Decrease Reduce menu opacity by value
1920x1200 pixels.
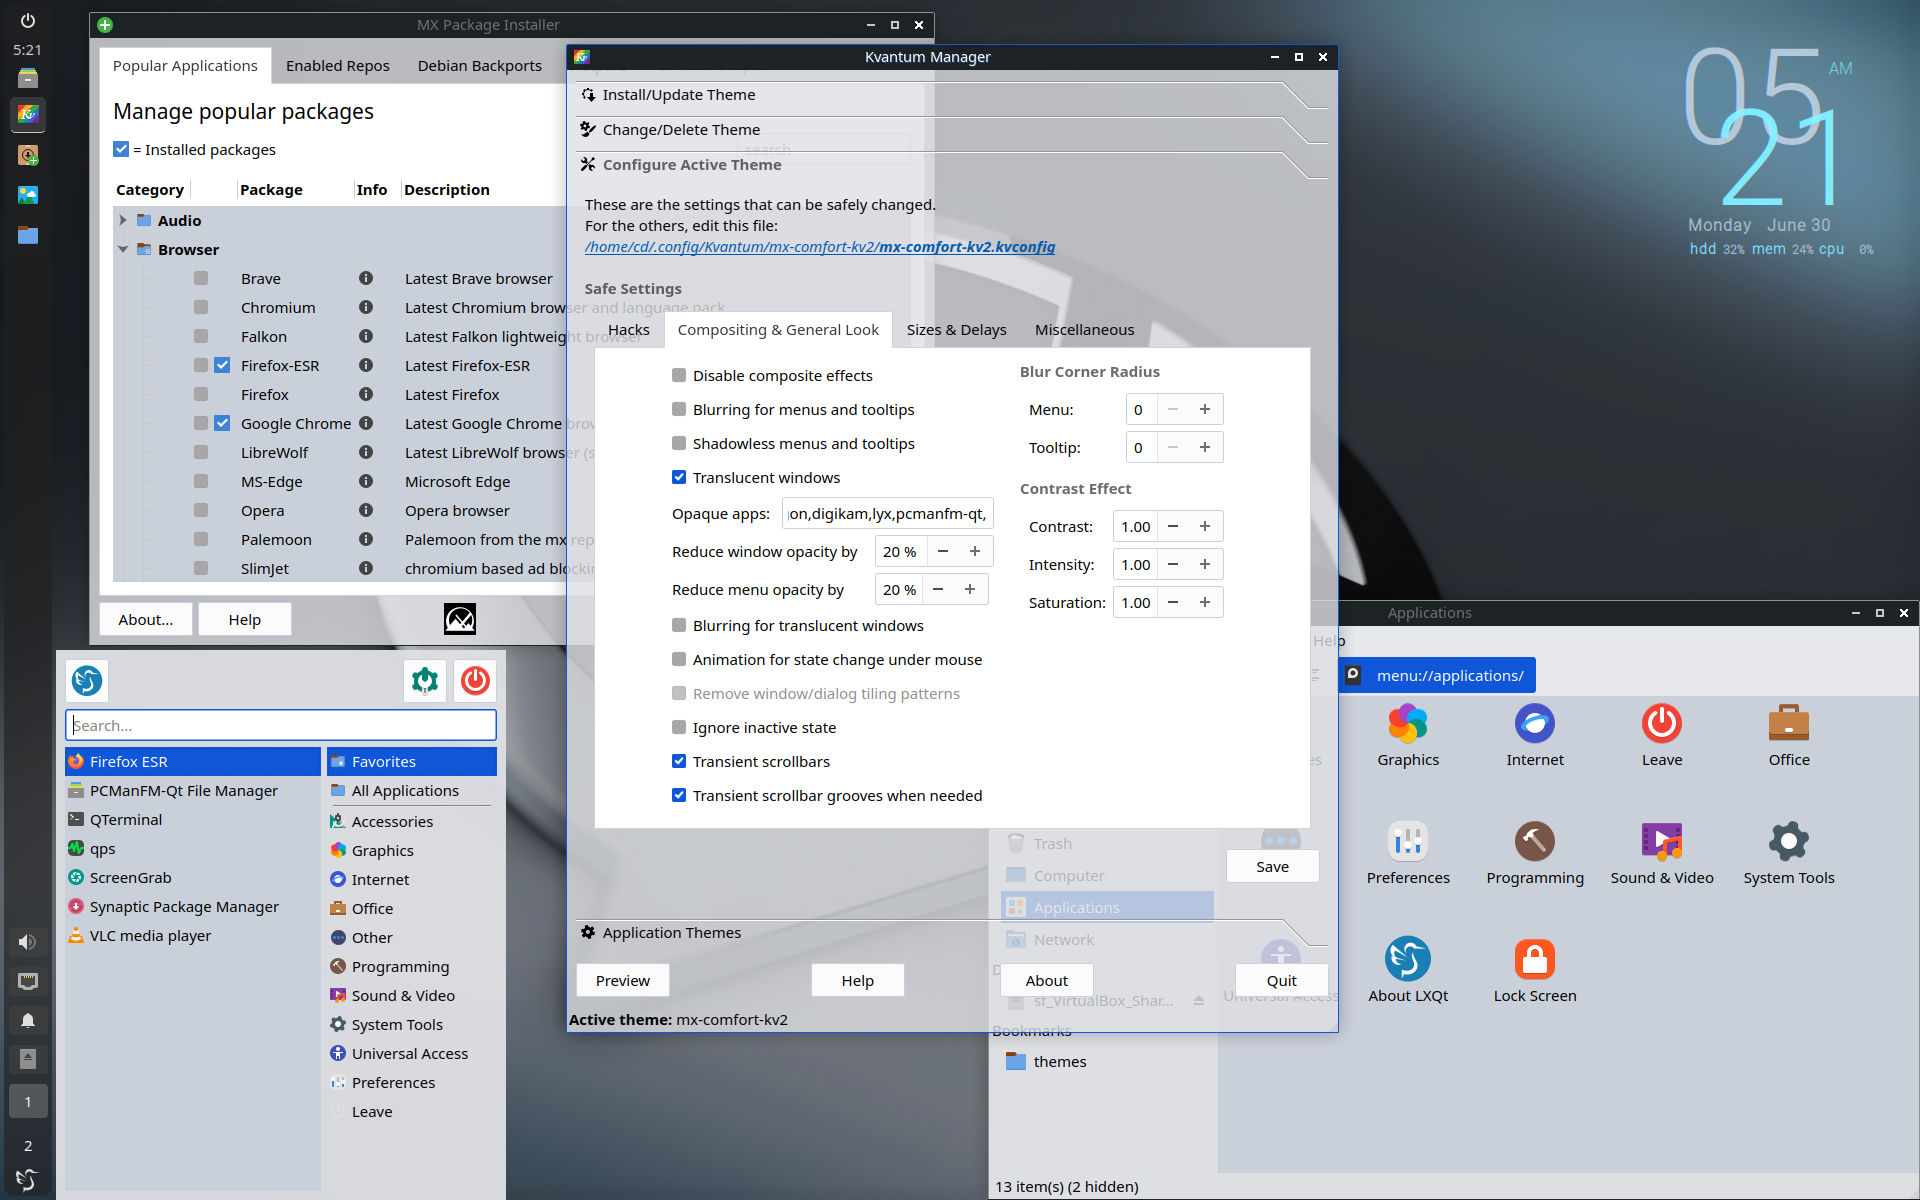pos(938,589)
